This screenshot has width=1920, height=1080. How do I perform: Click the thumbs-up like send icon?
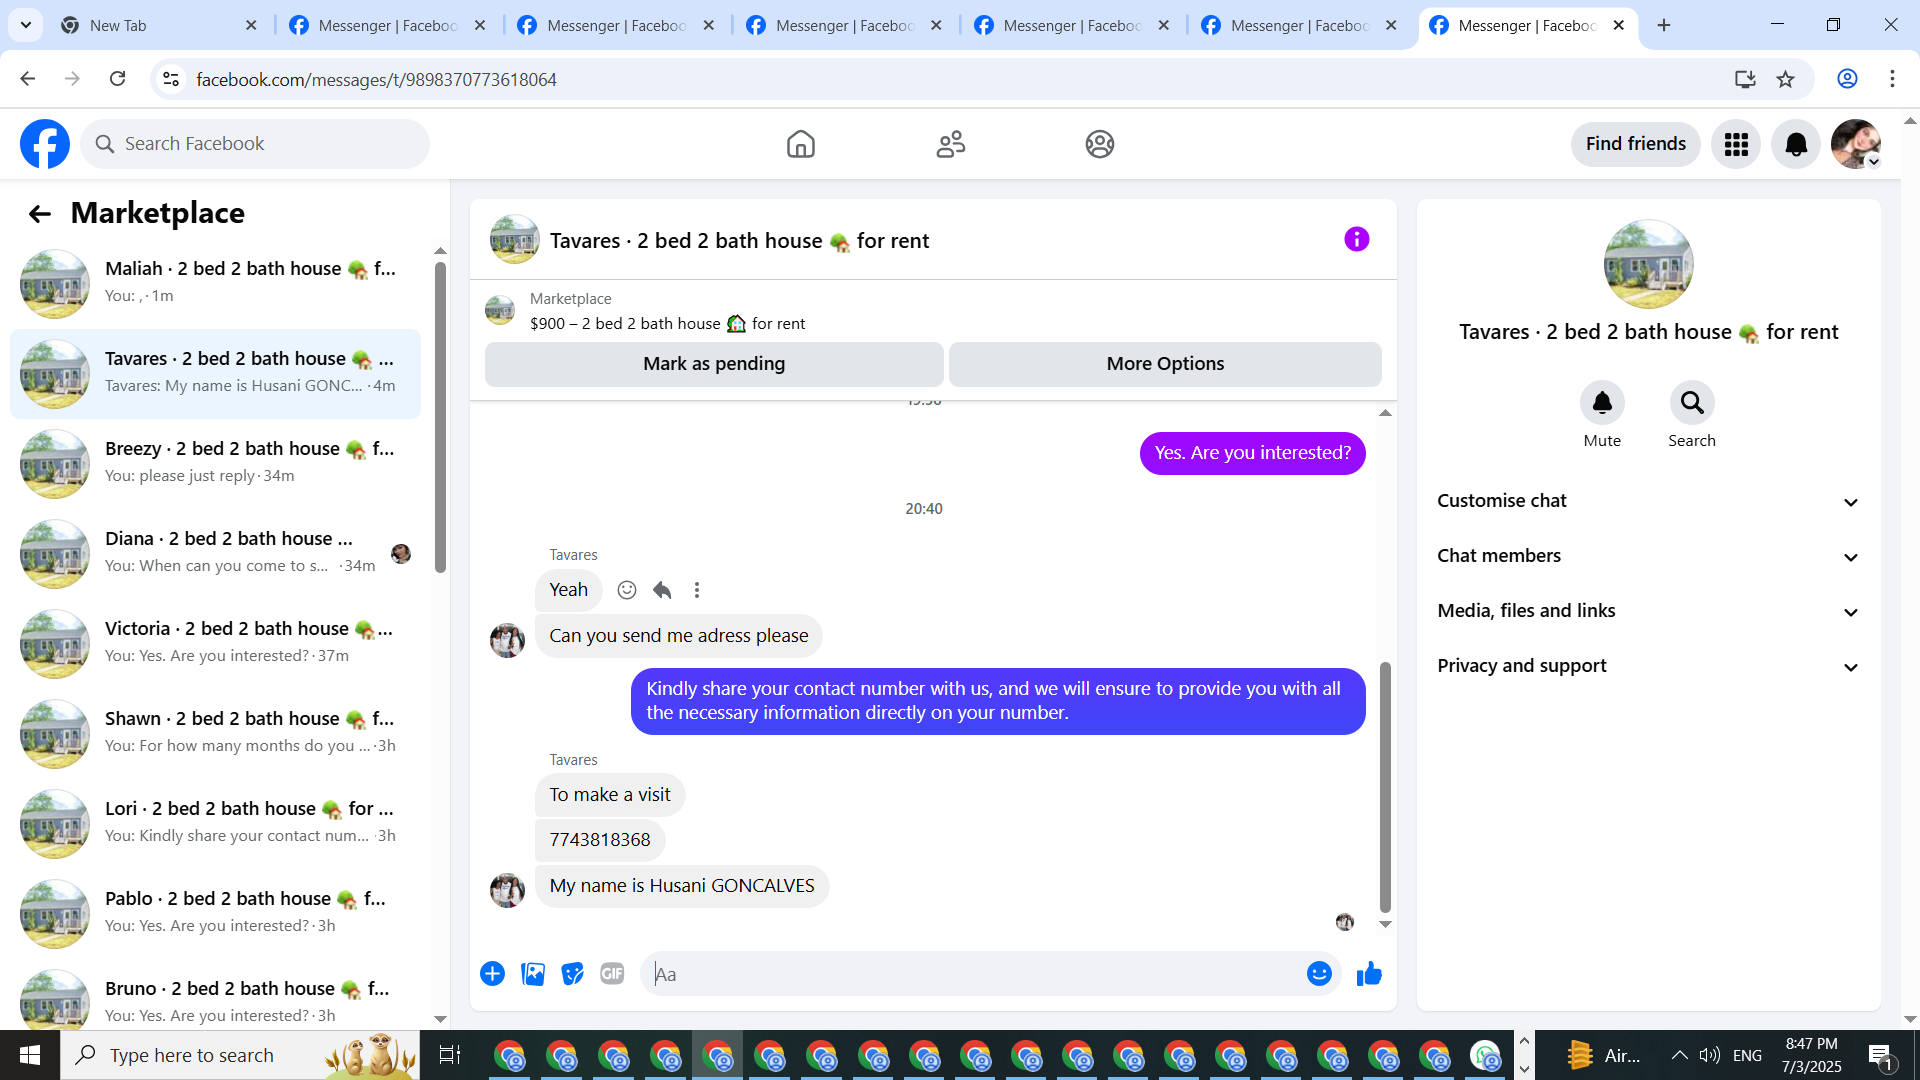(1369, 974)
